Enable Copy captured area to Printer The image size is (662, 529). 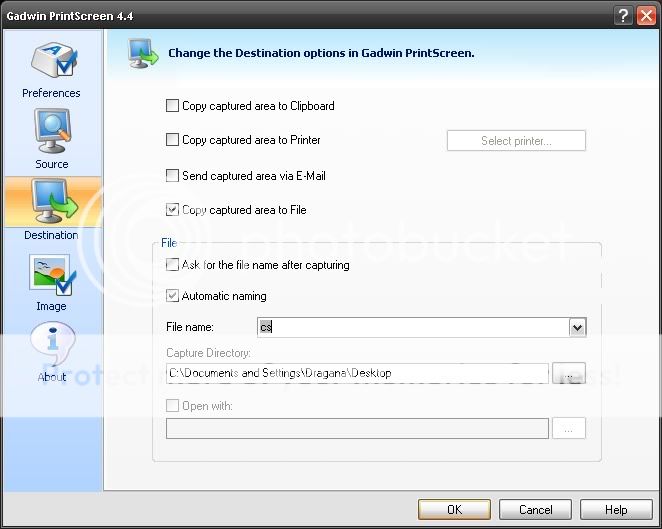pyautogui.click(x=172, y=139)
